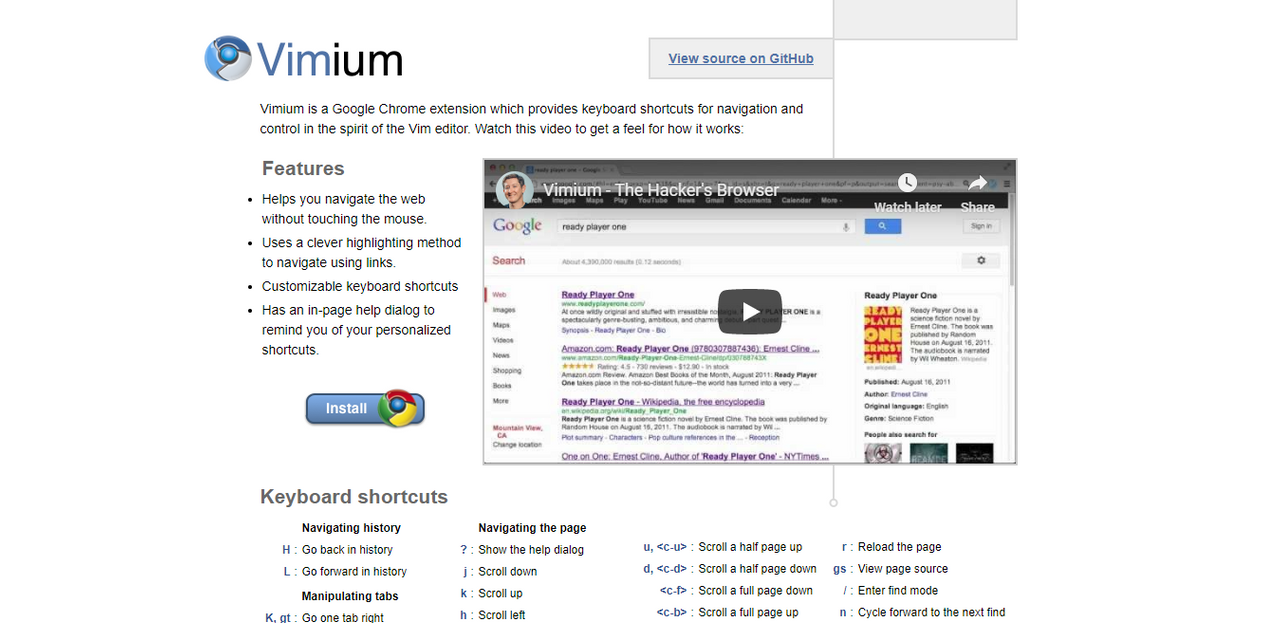This screenshot has width=1280, height=623.
Task: Click the 'Features' heading
Action: (303, 168)
